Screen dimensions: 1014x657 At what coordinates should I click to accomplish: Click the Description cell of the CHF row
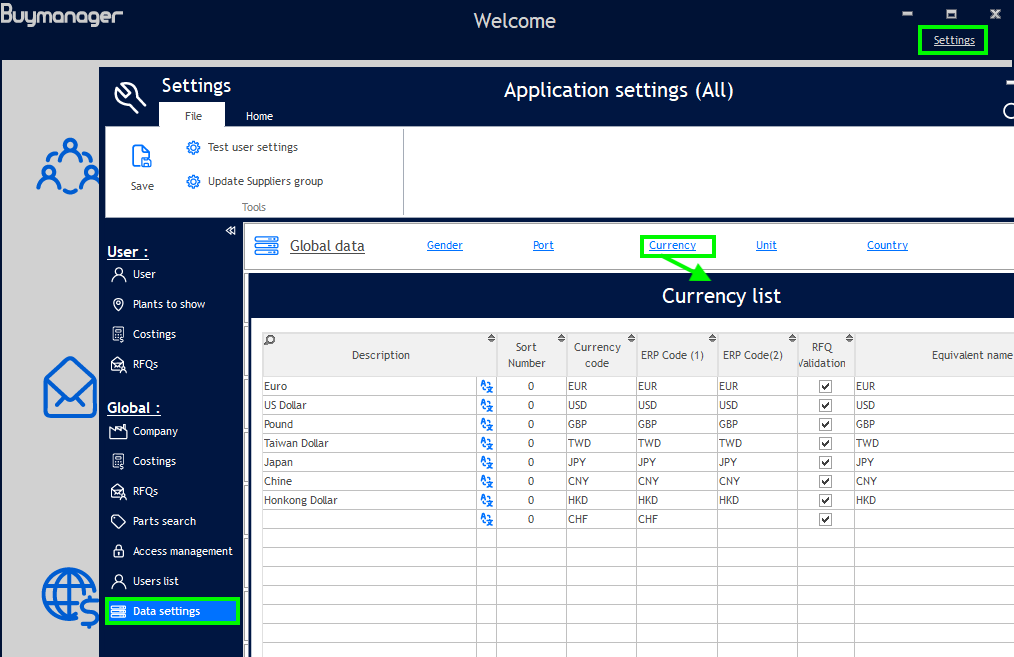point(369,519)
